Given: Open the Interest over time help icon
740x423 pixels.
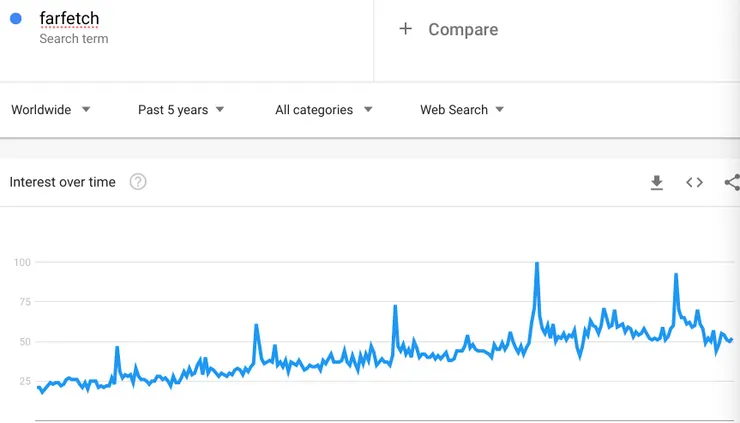Looking at the screenshot, I should click(138, 182).
